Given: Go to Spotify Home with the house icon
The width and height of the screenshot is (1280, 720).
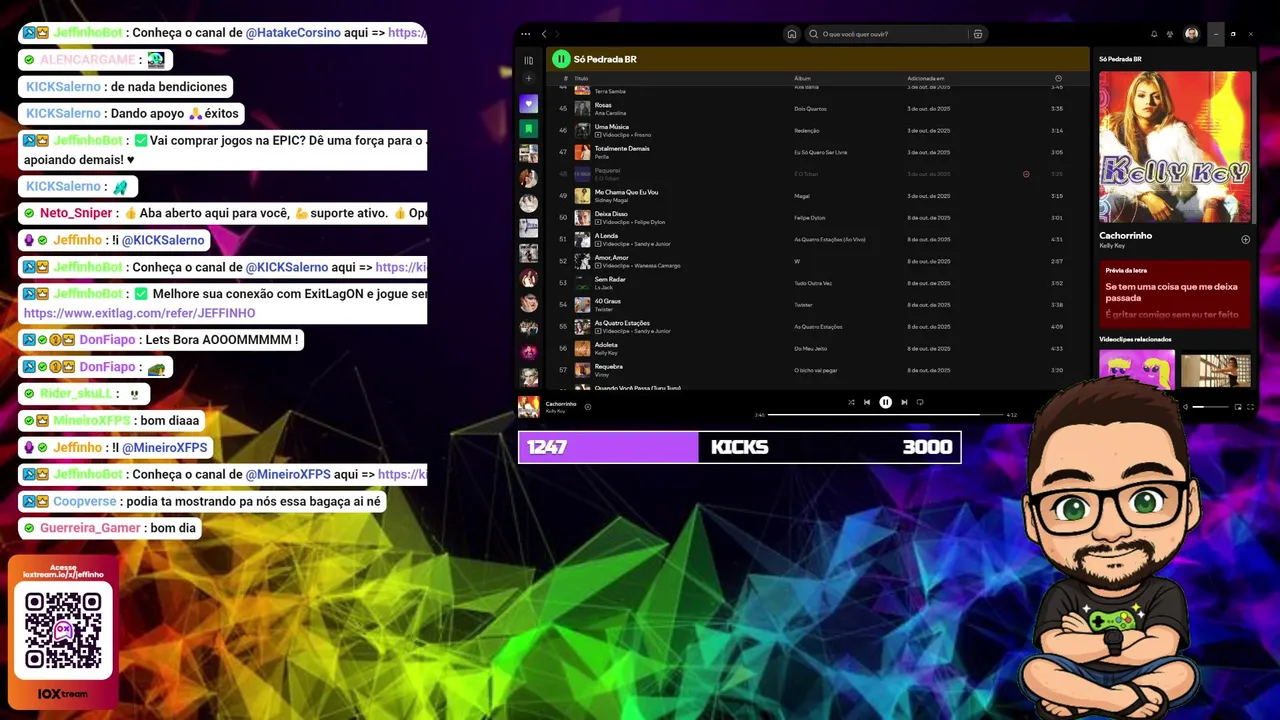Looking at the screenshot, I should 792,34.
